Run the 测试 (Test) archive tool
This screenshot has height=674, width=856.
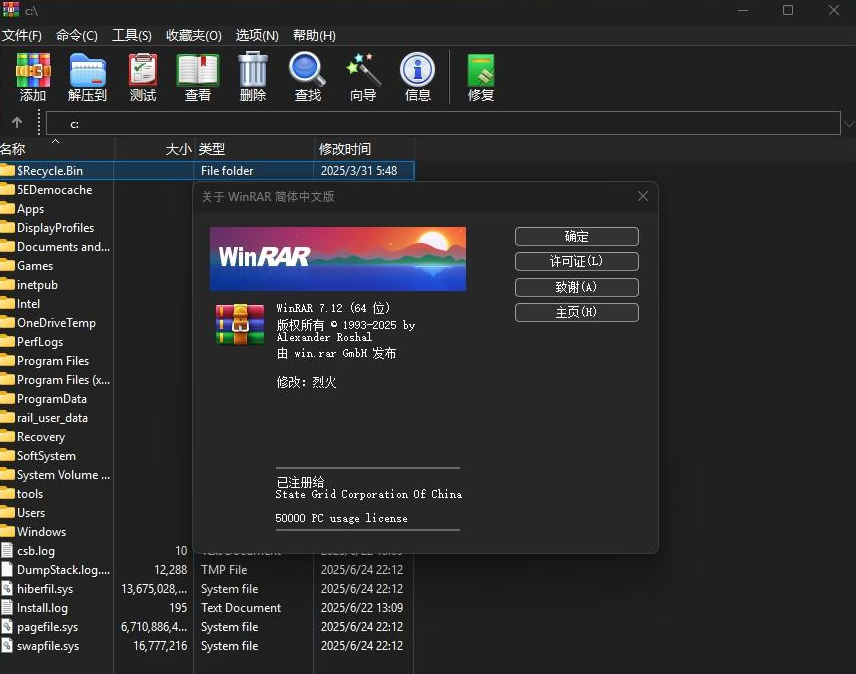(143, 70)
